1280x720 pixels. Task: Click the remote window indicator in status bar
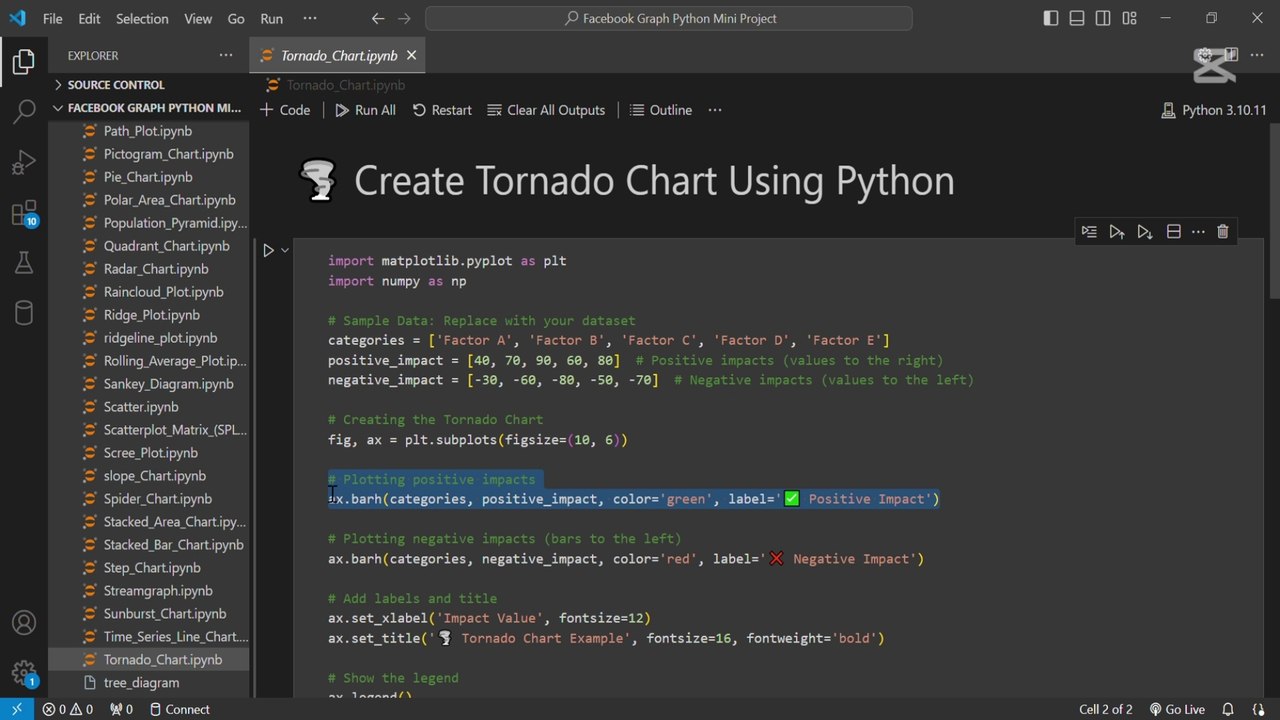pyautogui.click(x=16, y=709)
